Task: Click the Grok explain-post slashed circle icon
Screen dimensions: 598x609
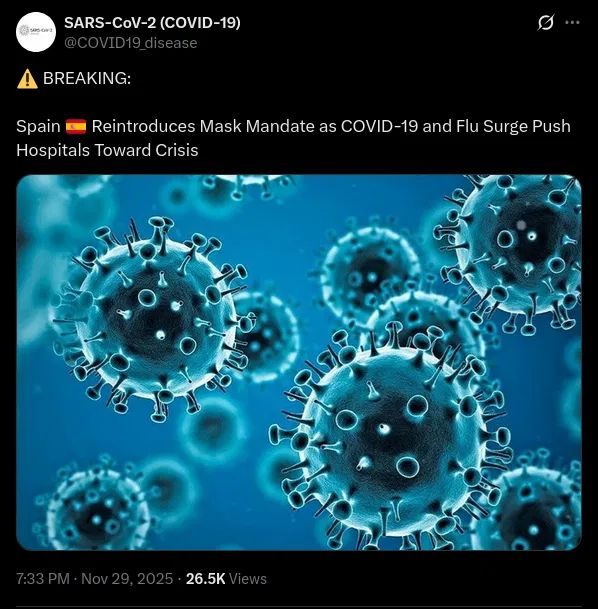Action: coord(545,23)
